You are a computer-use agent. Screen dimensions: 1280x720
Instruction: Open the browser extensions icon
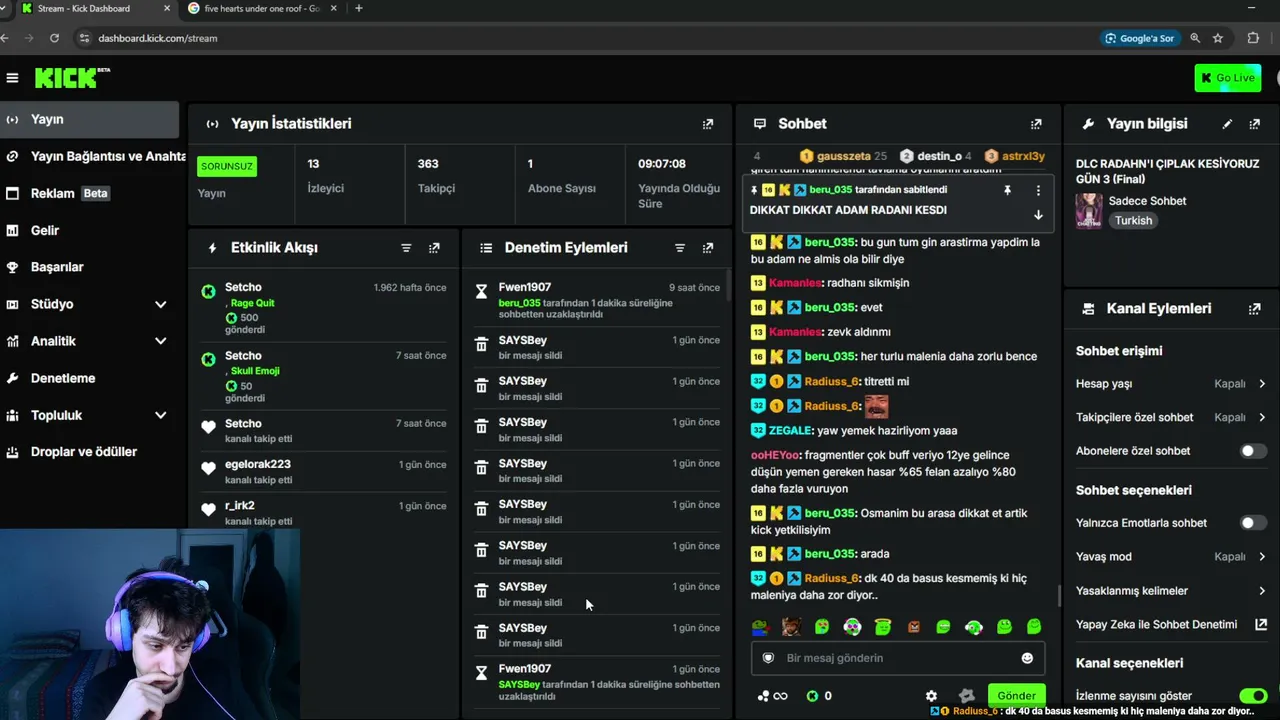[x=1253, y=38]
